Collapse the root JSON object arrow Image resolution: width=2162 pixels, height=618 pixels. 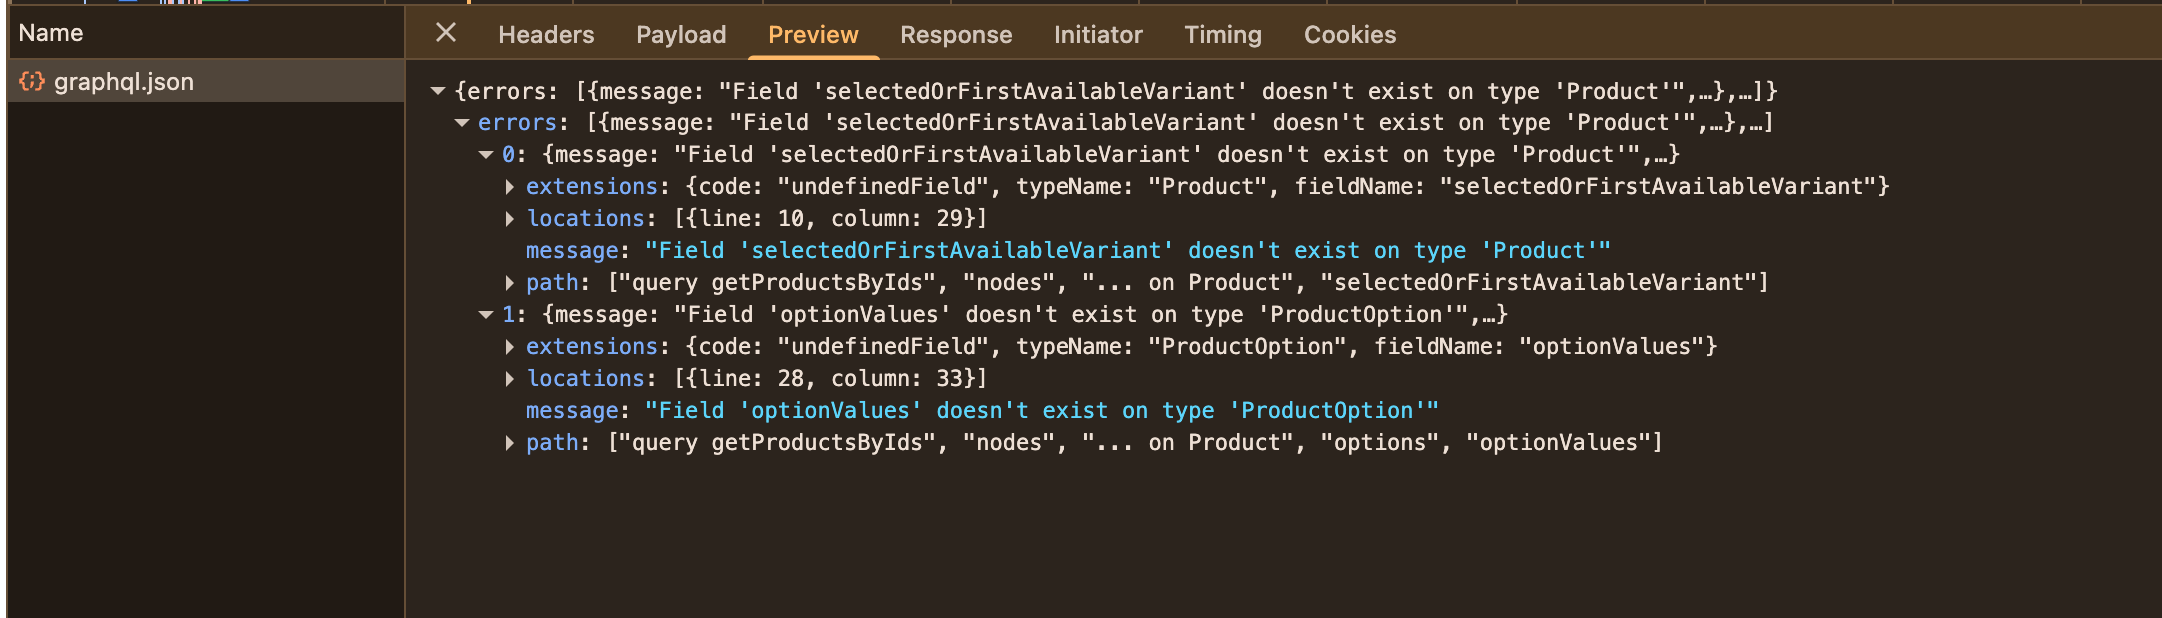click(438, 91)
